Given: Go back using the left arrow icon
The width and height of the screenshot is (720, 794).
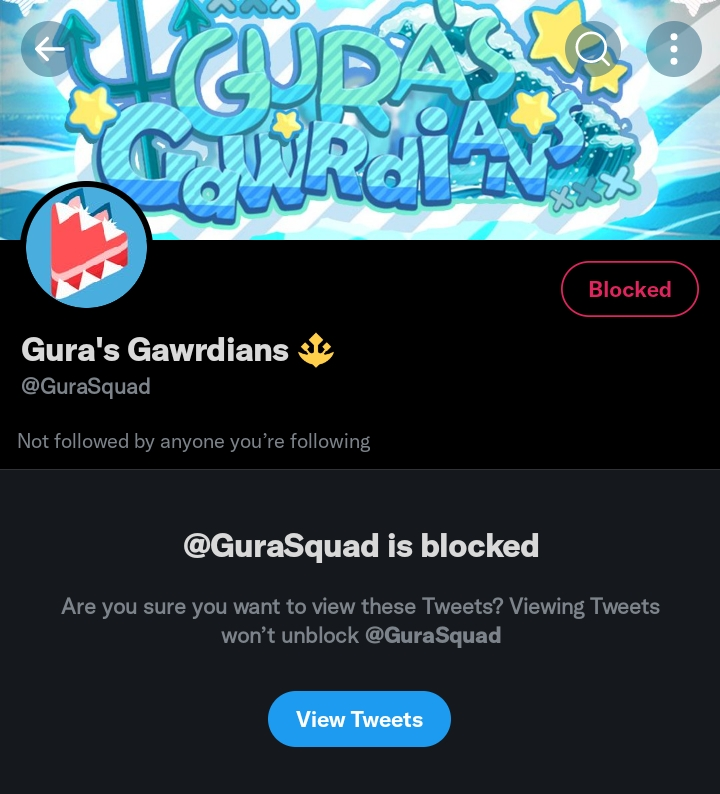Looking at the screenshot, I should click(x=49, y=49).
